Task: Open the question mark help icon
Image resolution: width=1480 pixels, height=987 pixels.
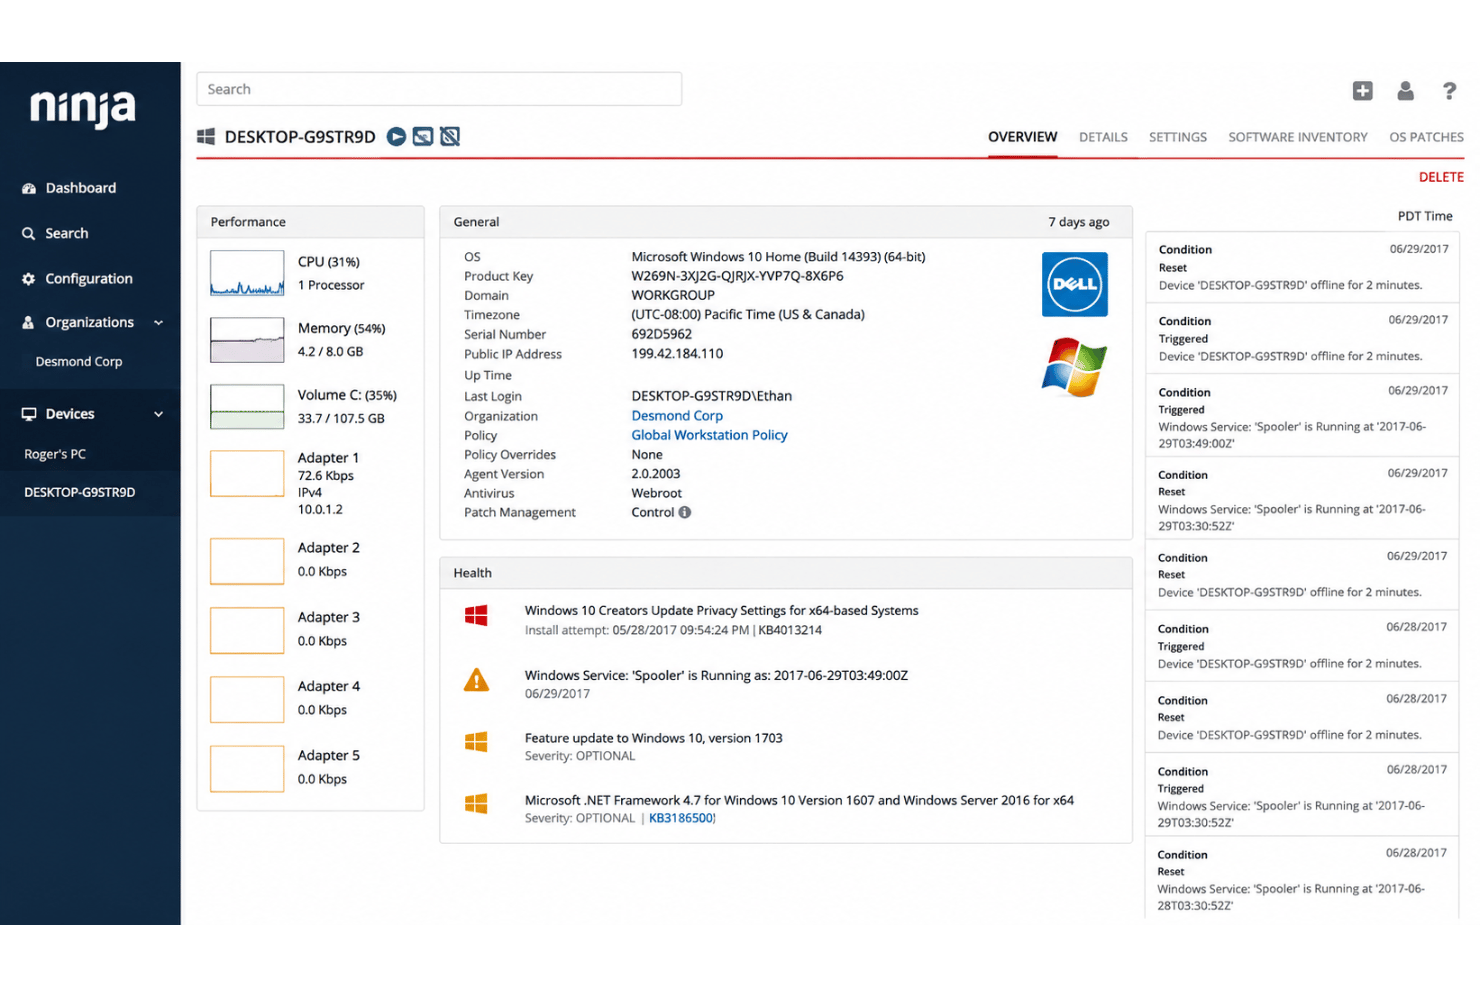Action: (1449, 91)
